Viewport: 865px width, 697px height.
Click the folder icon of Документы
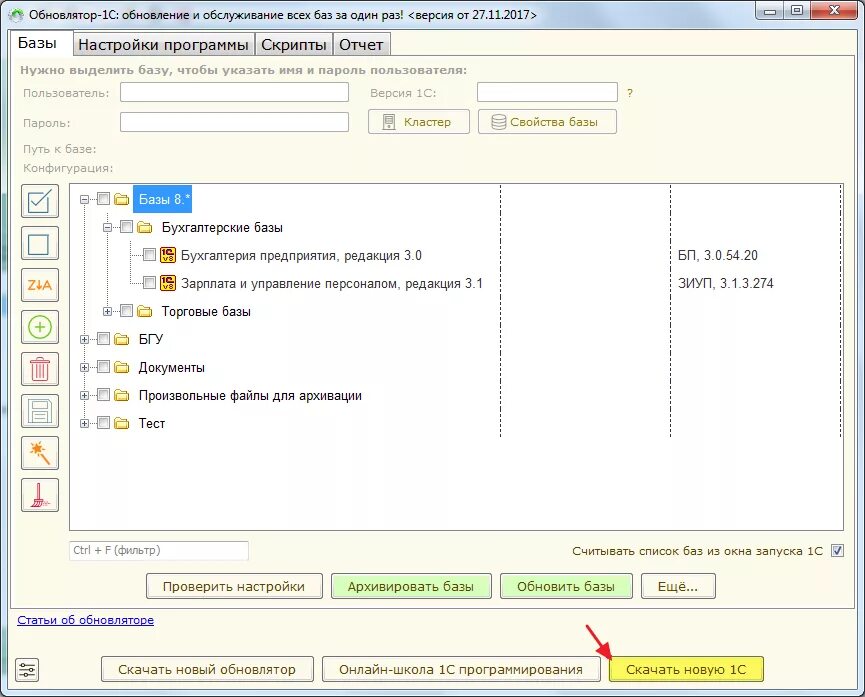click(x=121, y=368)
